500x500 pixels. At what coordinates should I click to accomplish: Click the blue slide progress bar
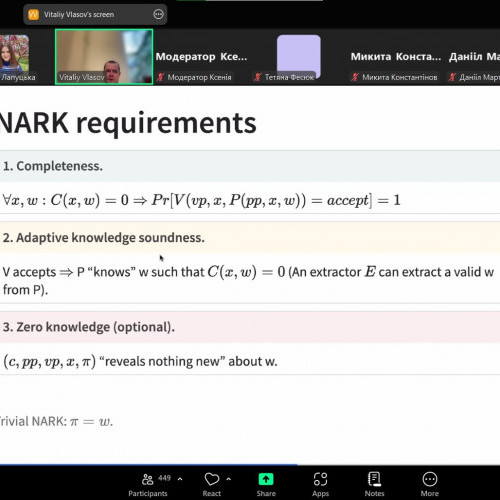tap(149, 464)
